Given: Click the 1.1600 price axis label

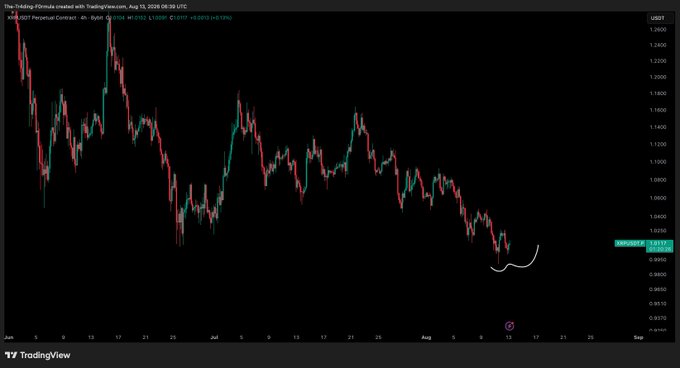Looking at the screenshot, I should (x=658, y=111).
